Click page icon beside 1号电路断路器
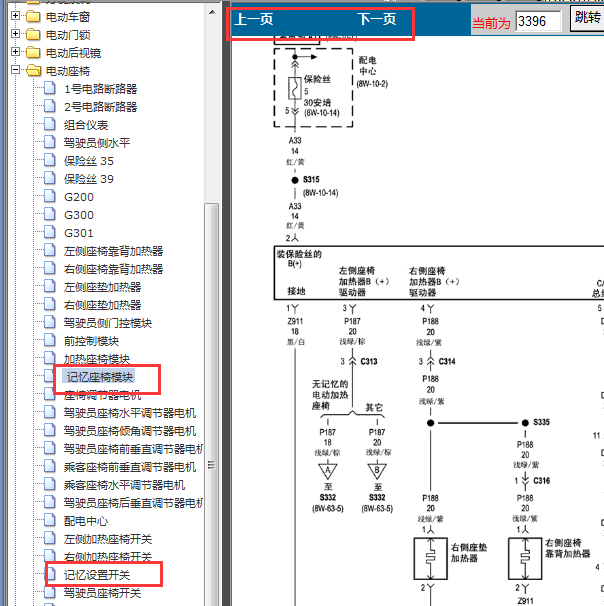Image resolution: width=604 pixels, height=606 pixels. [49, 88]
